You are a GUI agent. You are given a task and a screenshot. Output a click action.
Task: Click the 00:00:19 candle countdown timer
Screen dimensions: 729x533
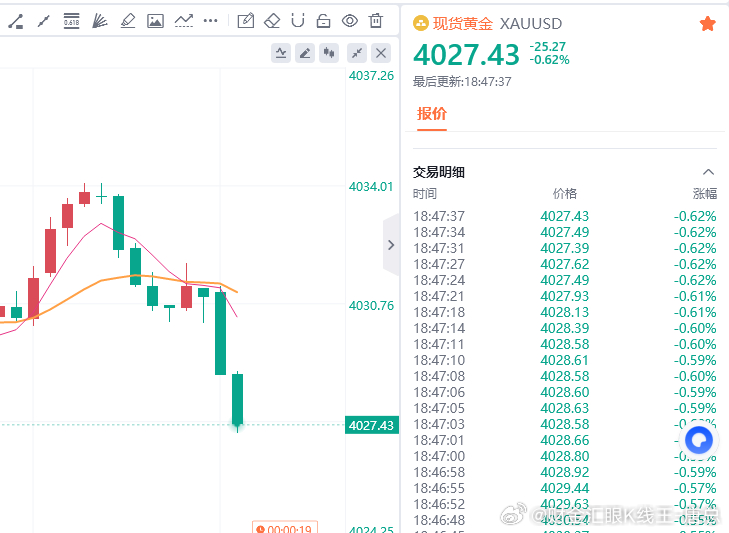[x=285, y=528]
